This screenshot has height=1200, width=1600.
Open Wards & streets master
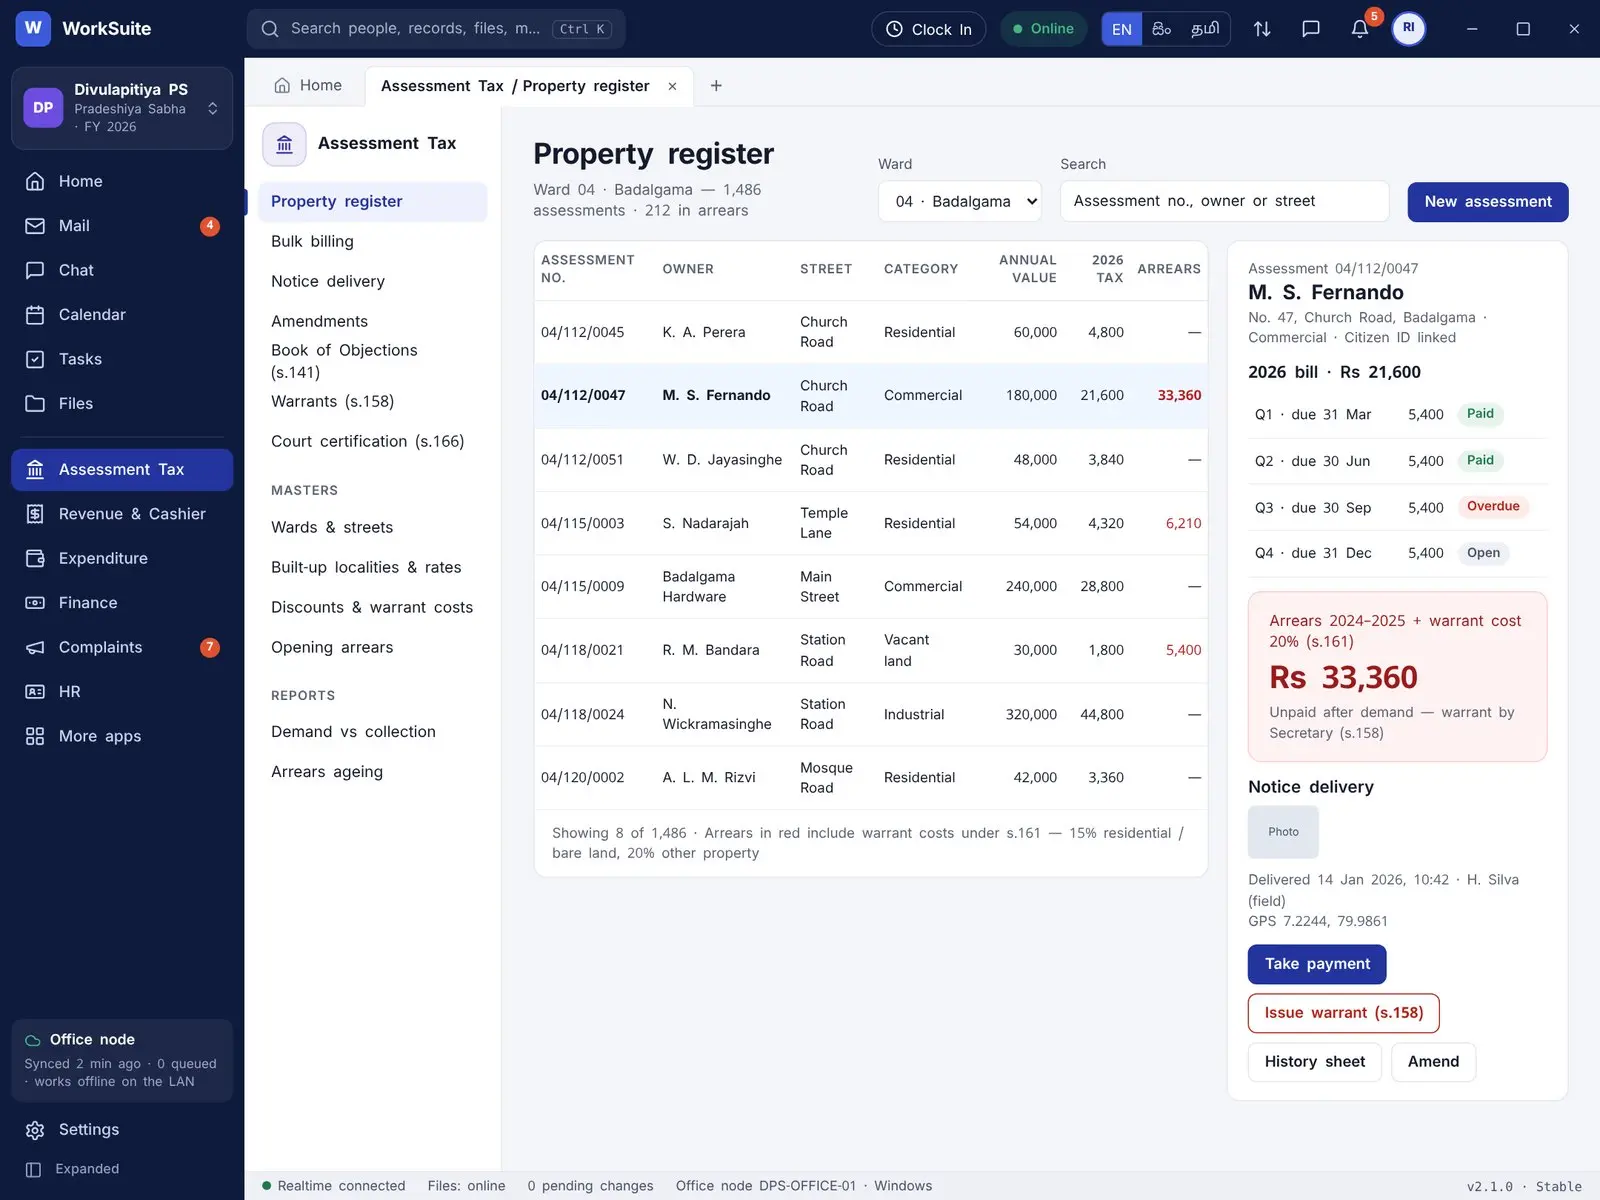coord(372,527)
